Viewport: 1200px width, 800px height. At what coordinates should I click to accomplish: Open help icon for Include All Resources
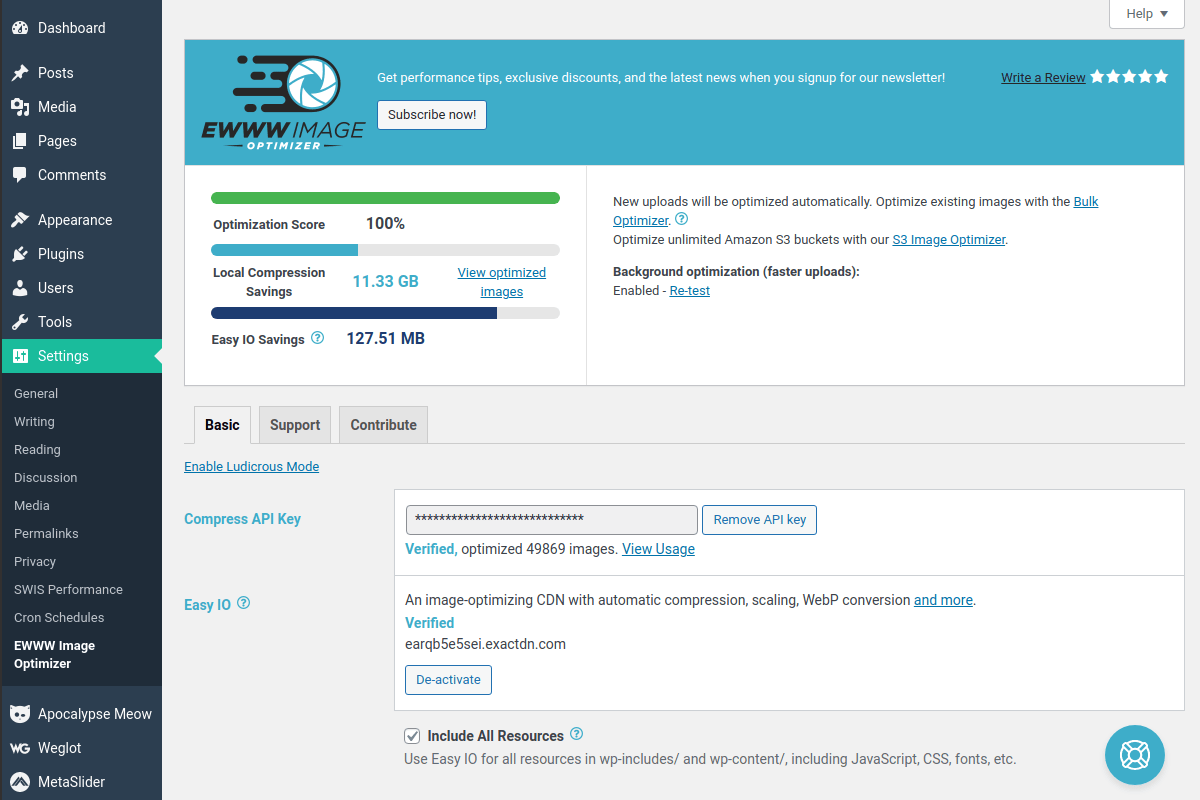click(576, 734)
